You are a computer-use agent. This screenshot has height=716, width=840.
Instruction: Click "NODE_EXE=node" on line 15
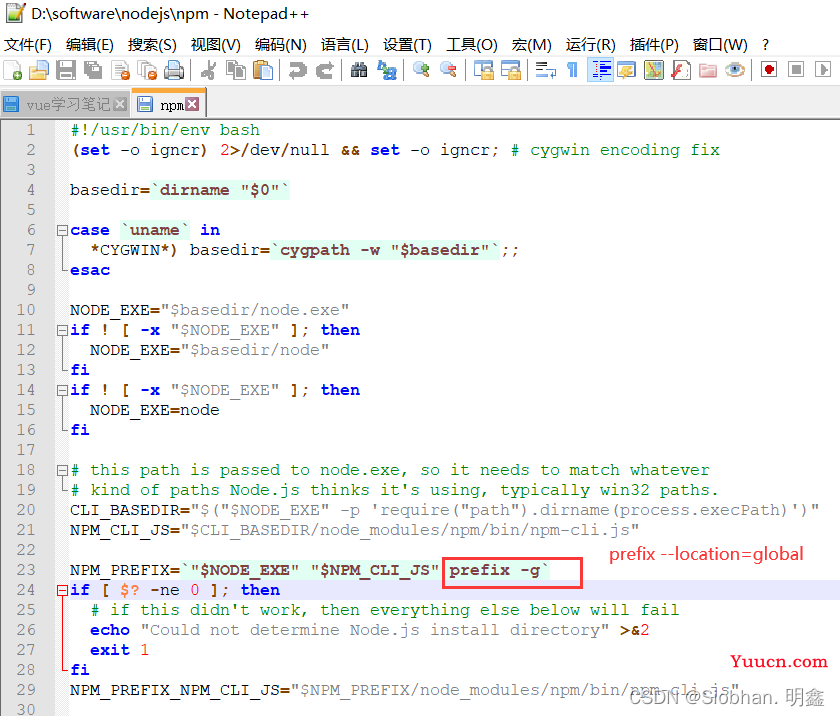pyautogui.click(x=154, y=410)
